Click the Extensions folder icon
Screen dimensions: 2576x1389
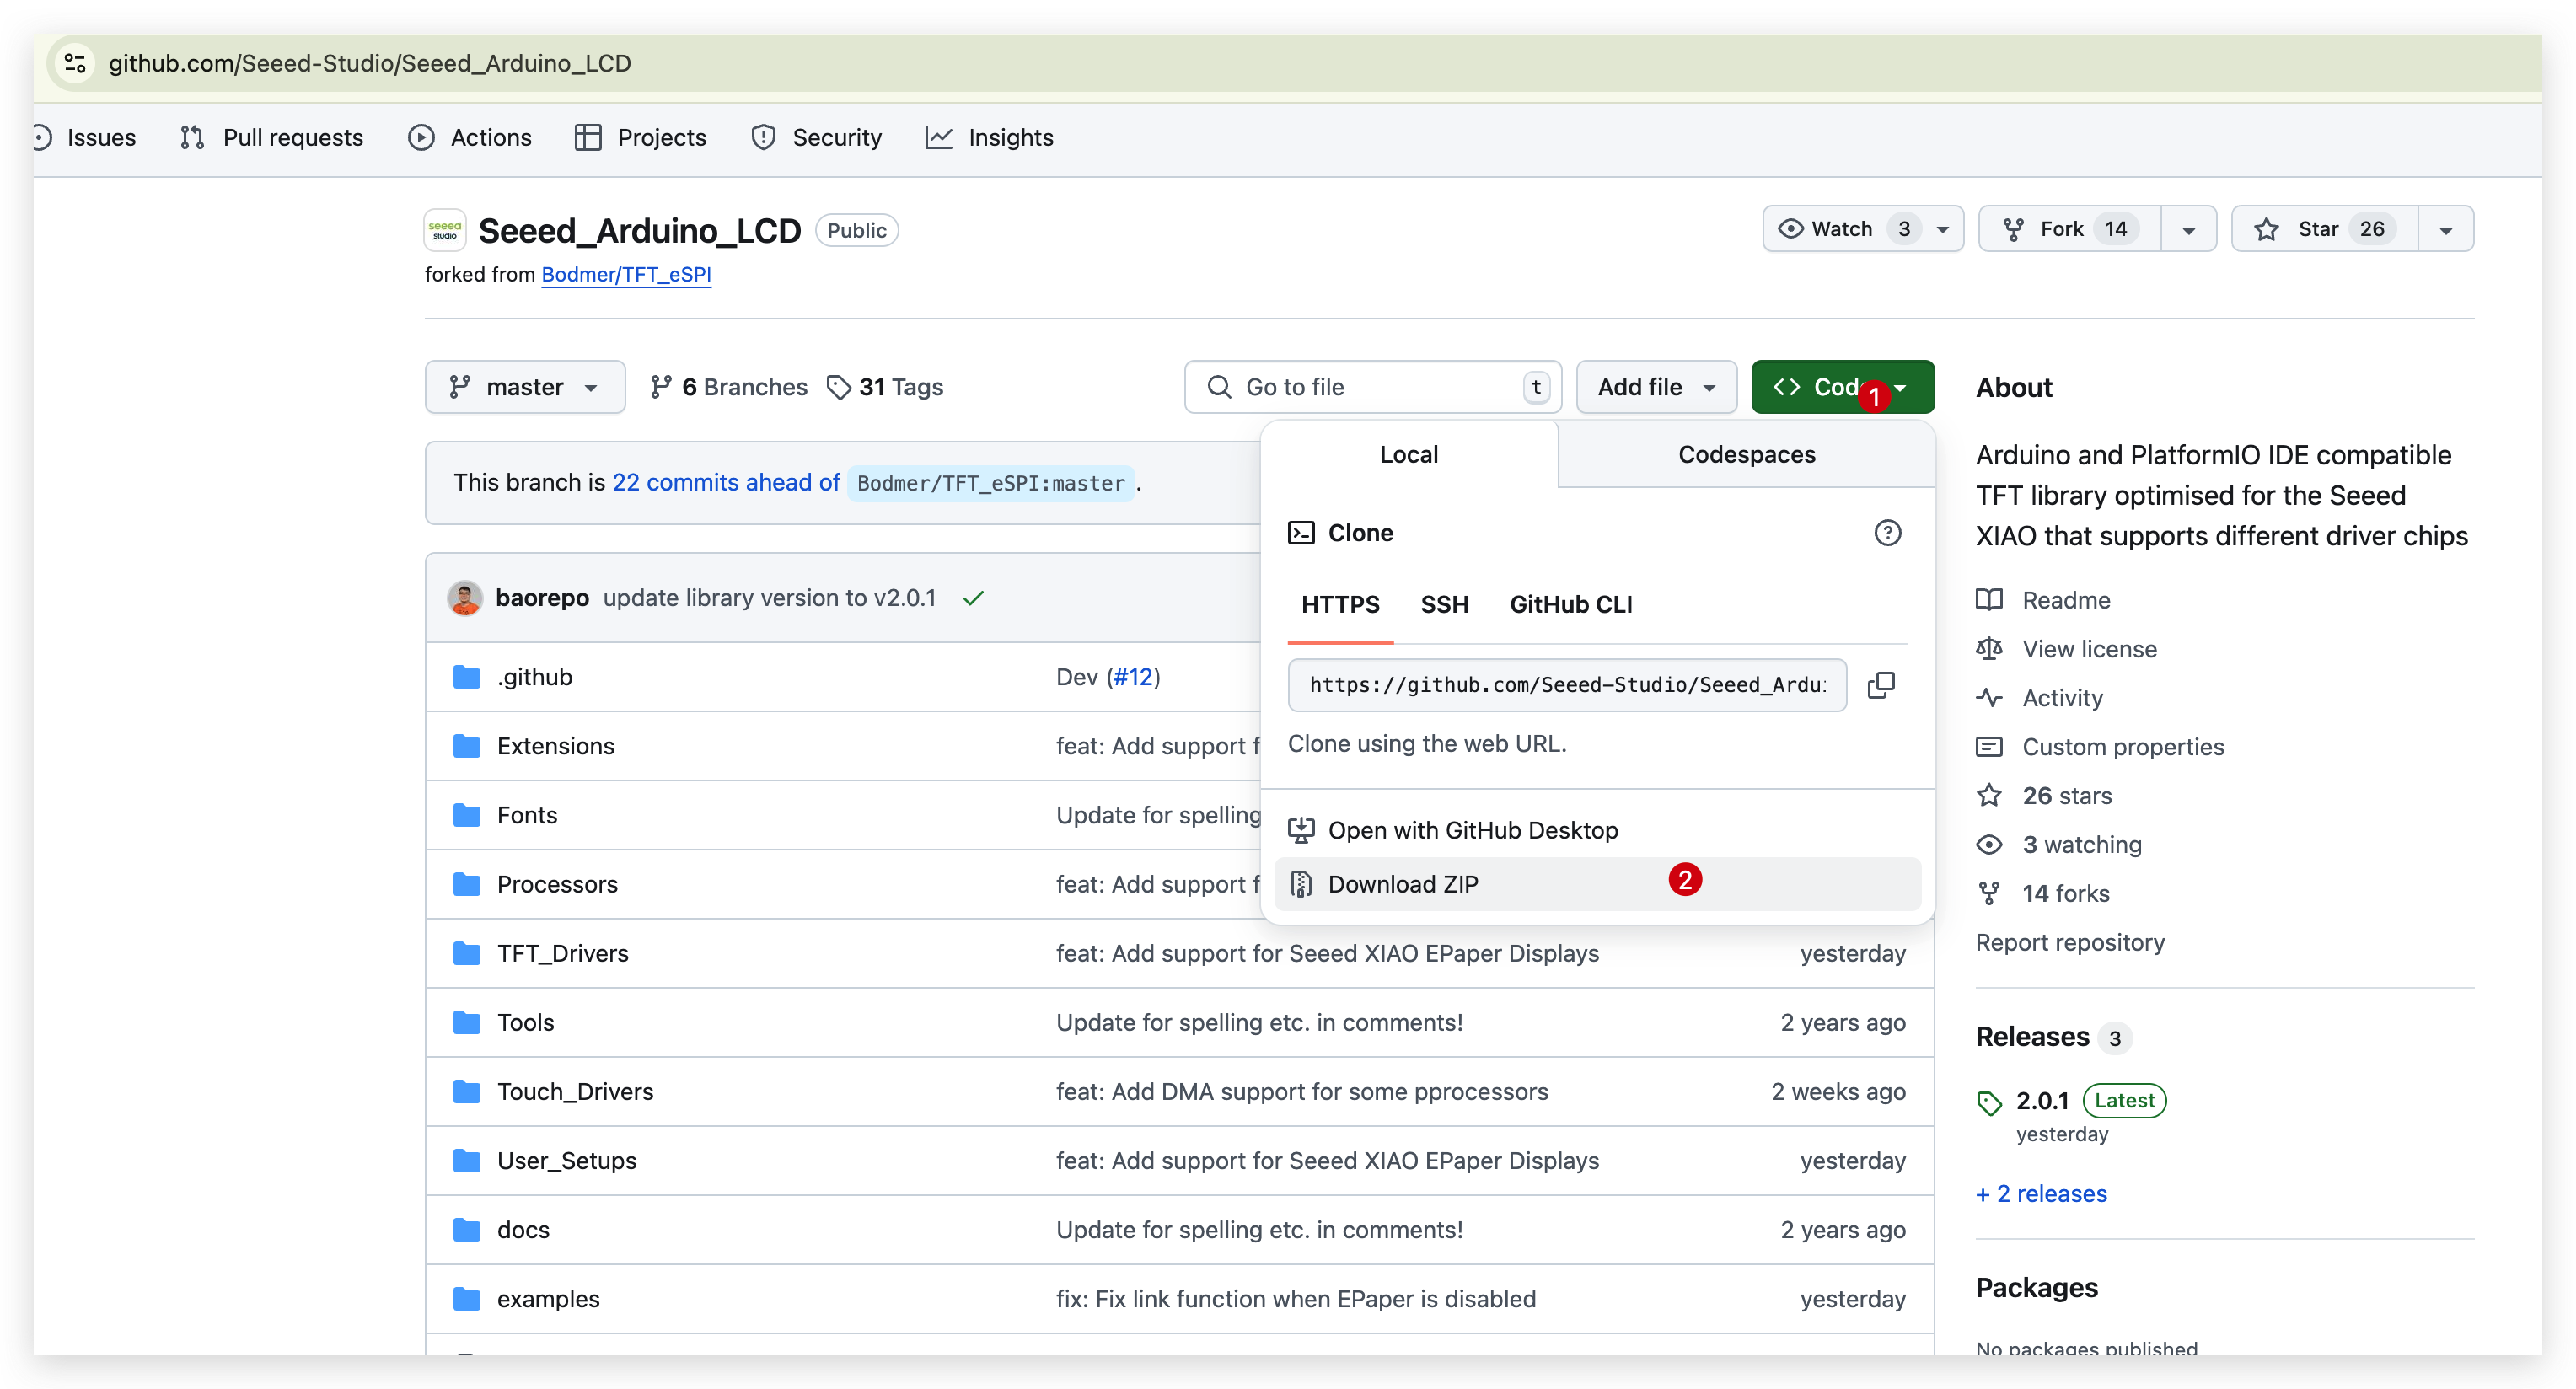tap(466, 746)
